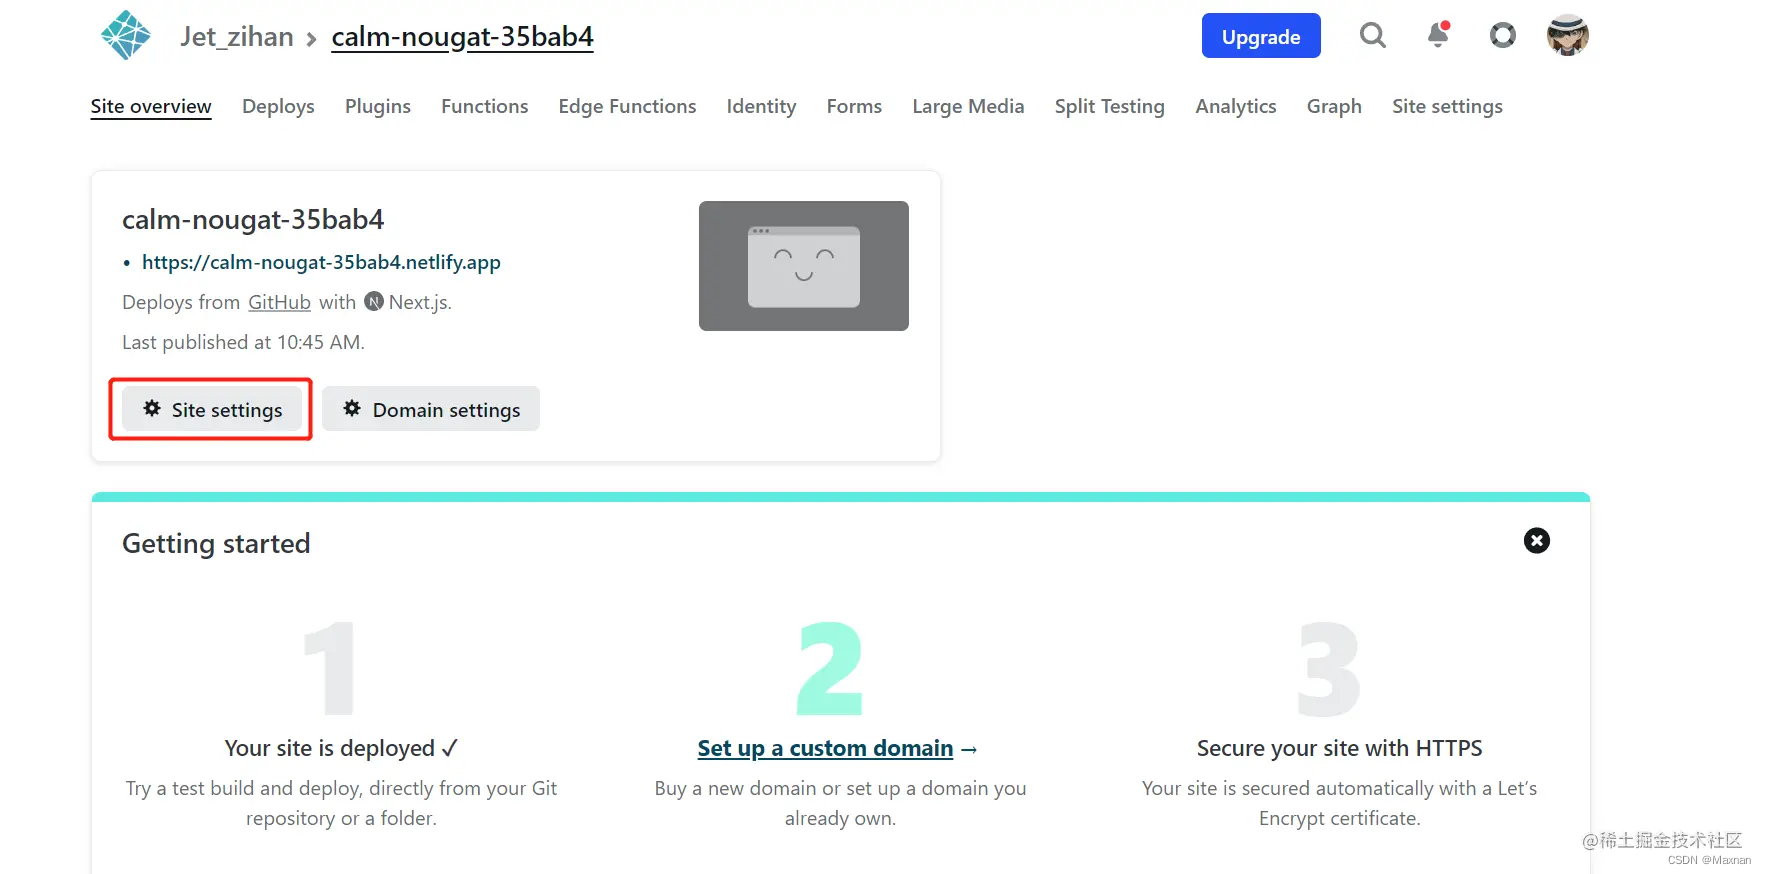The width and height of the screenshot is (1766, 874).
Task: Click the calm-nougat-35bab4 breadcrumb link
Action: click(x=462, y=37)
